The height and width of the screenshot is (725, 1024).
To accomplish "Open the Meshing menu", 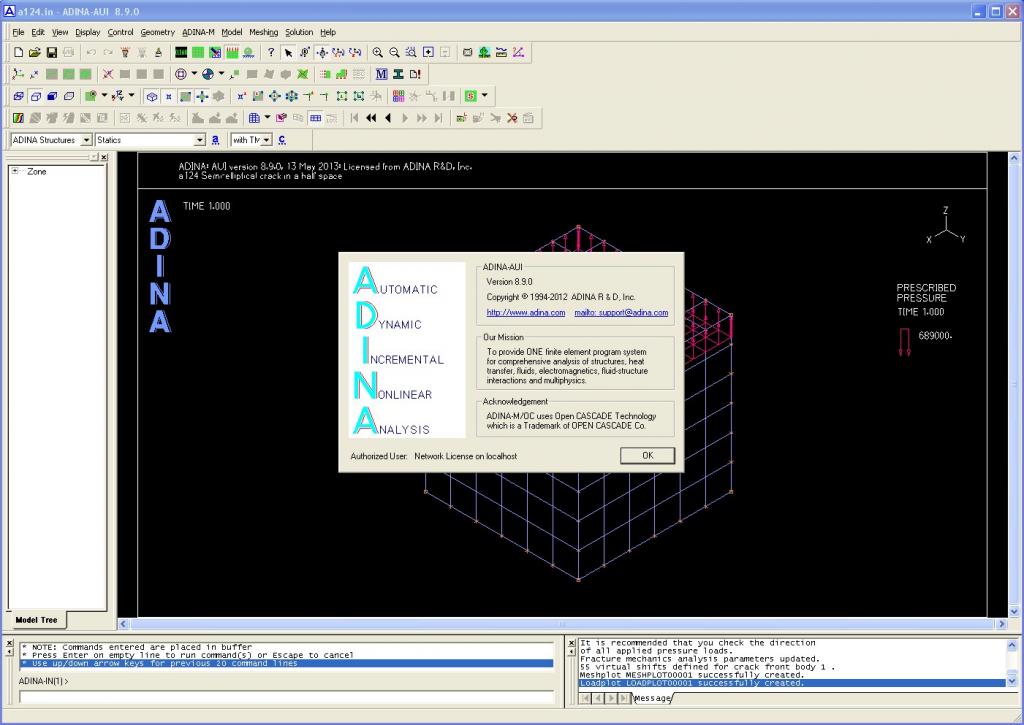I will [263, 32].
